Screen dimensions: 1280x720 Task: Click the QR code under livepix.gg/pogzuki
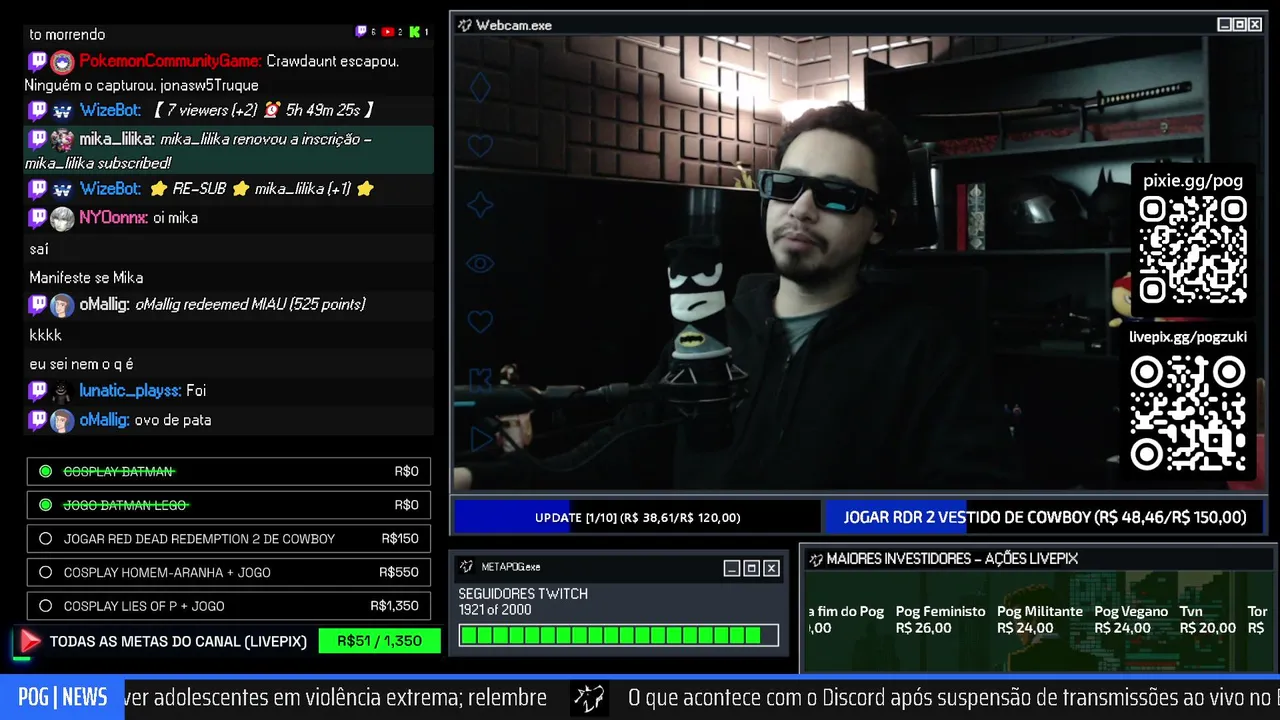pos(1188,413)
